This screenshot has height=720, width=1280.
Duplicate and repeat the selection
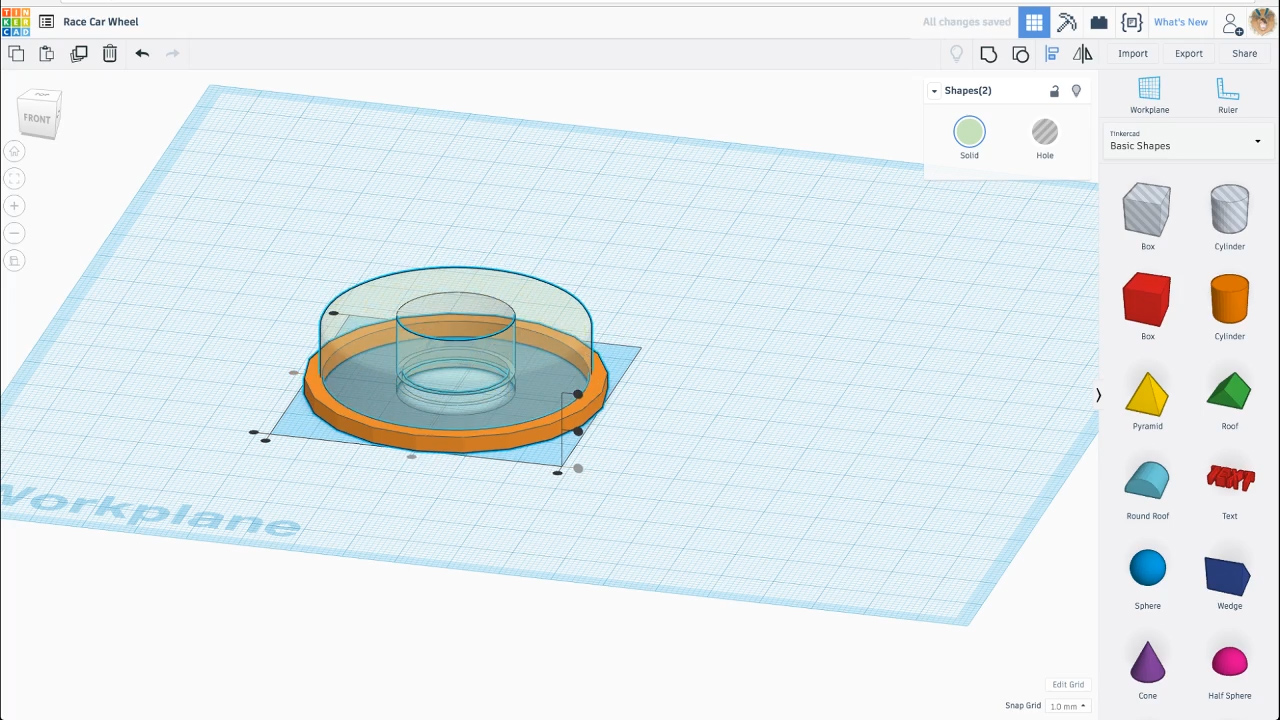79,54
